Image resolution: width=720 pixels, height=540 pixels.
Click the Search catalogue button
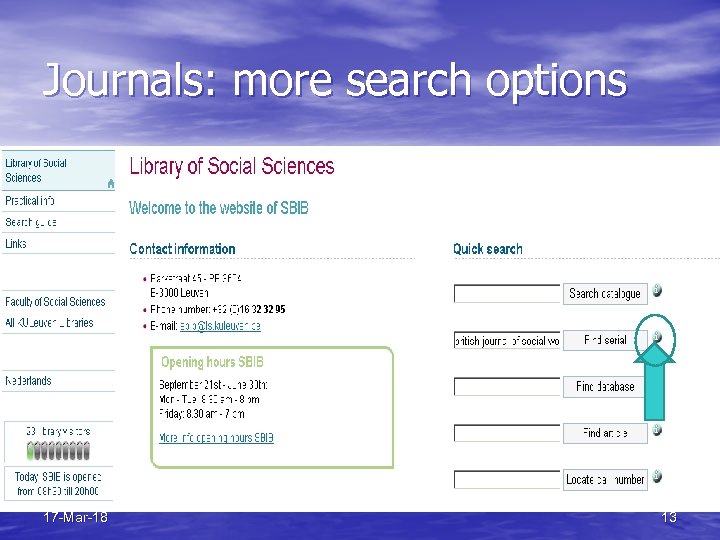[605, 293]
